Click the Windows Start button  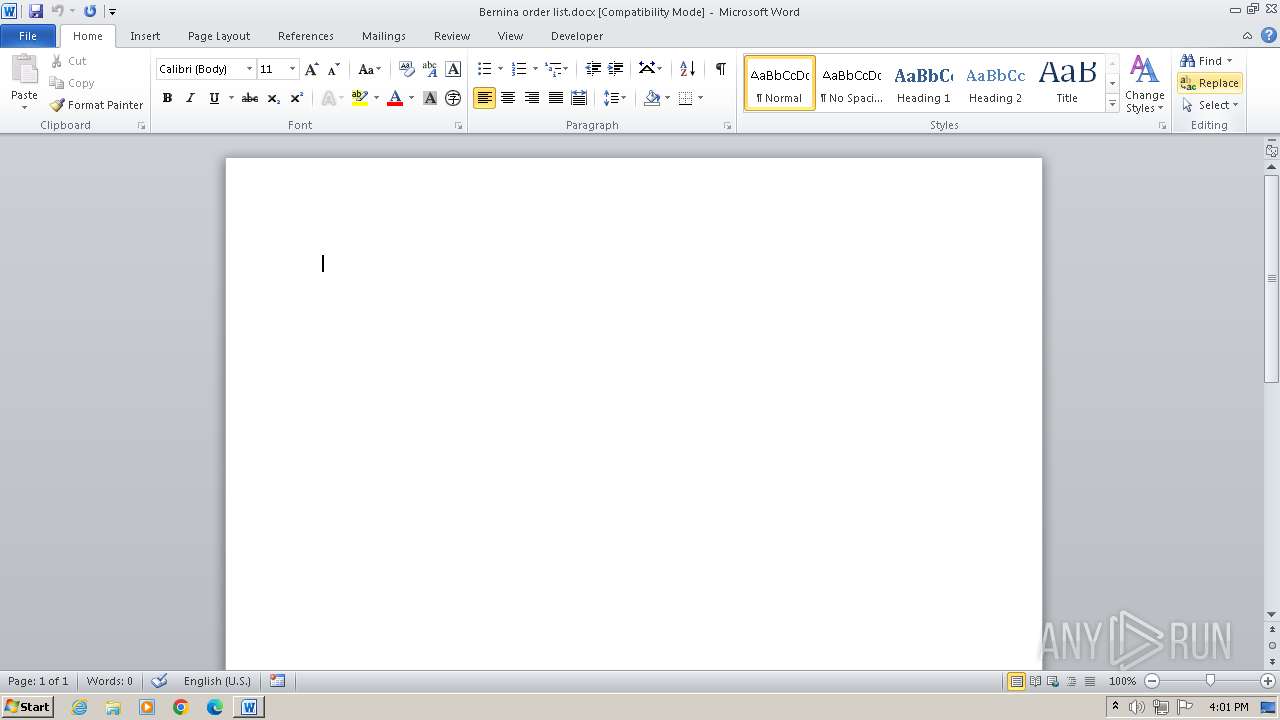[x=28, y=707]
